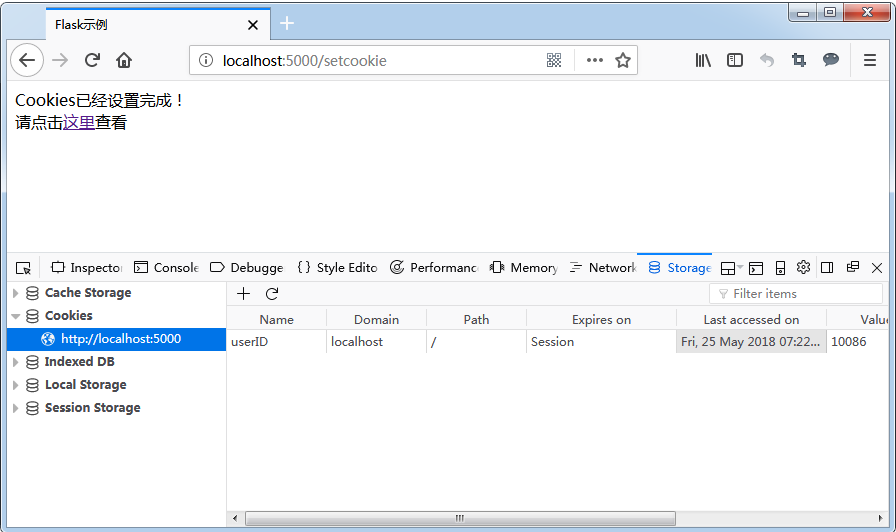896x532 pixels.
Task: Click the screenshot crop icon in toolbar
Action: pyautogui.click(x=799, y=60)
